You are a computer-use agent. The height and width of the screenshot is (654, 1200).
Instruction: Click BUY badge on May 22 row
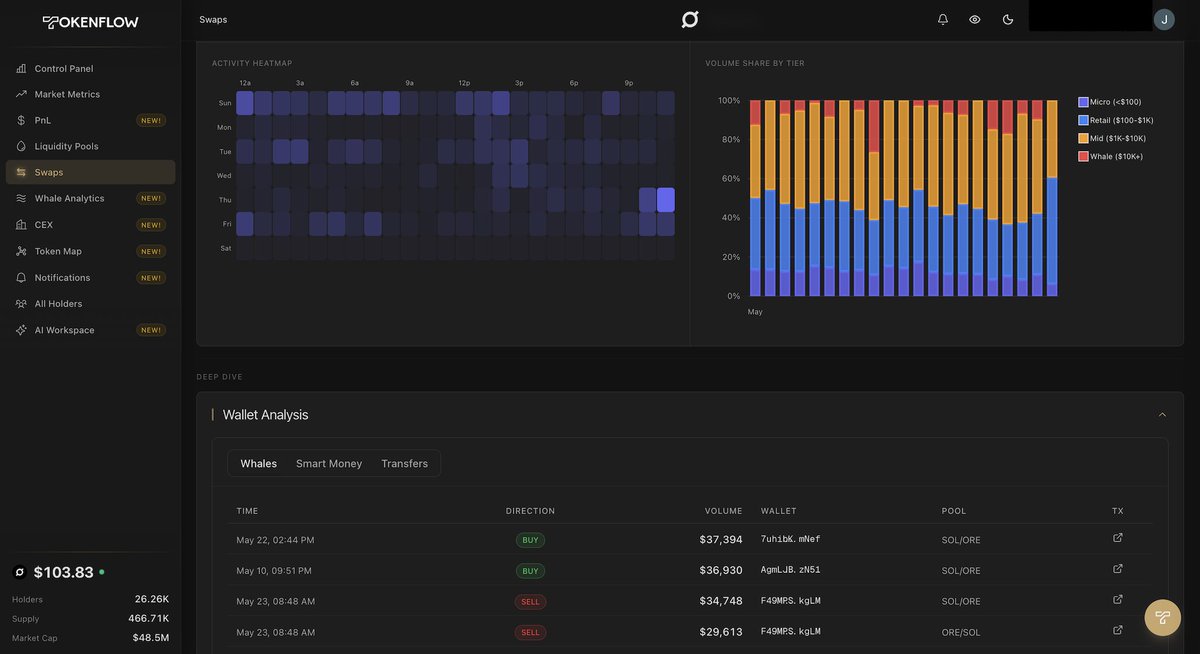[530, 540]
